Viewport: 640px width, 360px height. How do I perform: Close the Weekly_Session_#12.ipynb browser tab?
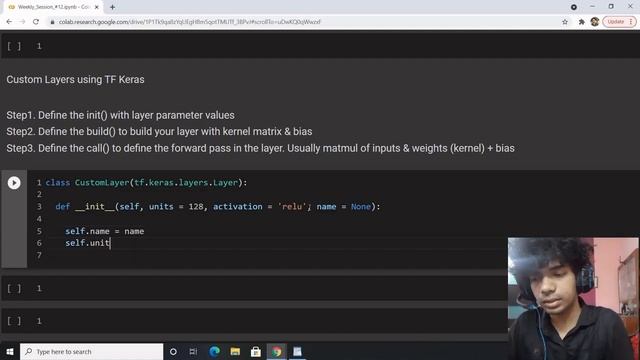pyautogui.click(x=97, y=7)
